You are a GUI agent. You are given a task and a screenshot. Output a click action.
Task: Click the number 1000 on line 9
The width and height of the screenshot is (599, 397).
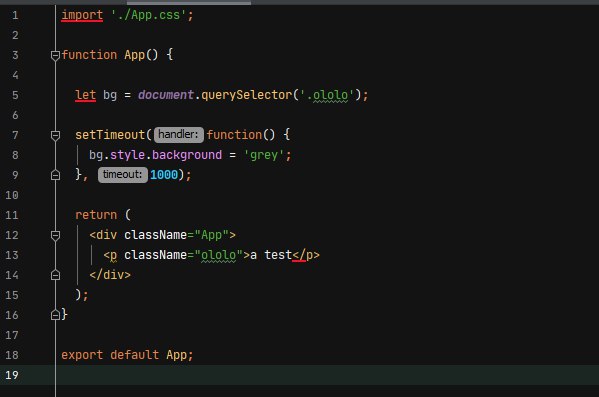coord(164,175)
